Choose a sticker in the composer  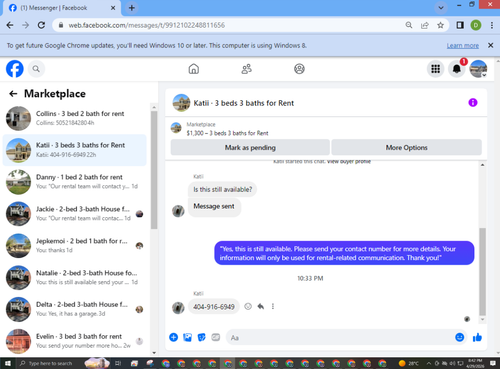(x=202, y=337)
